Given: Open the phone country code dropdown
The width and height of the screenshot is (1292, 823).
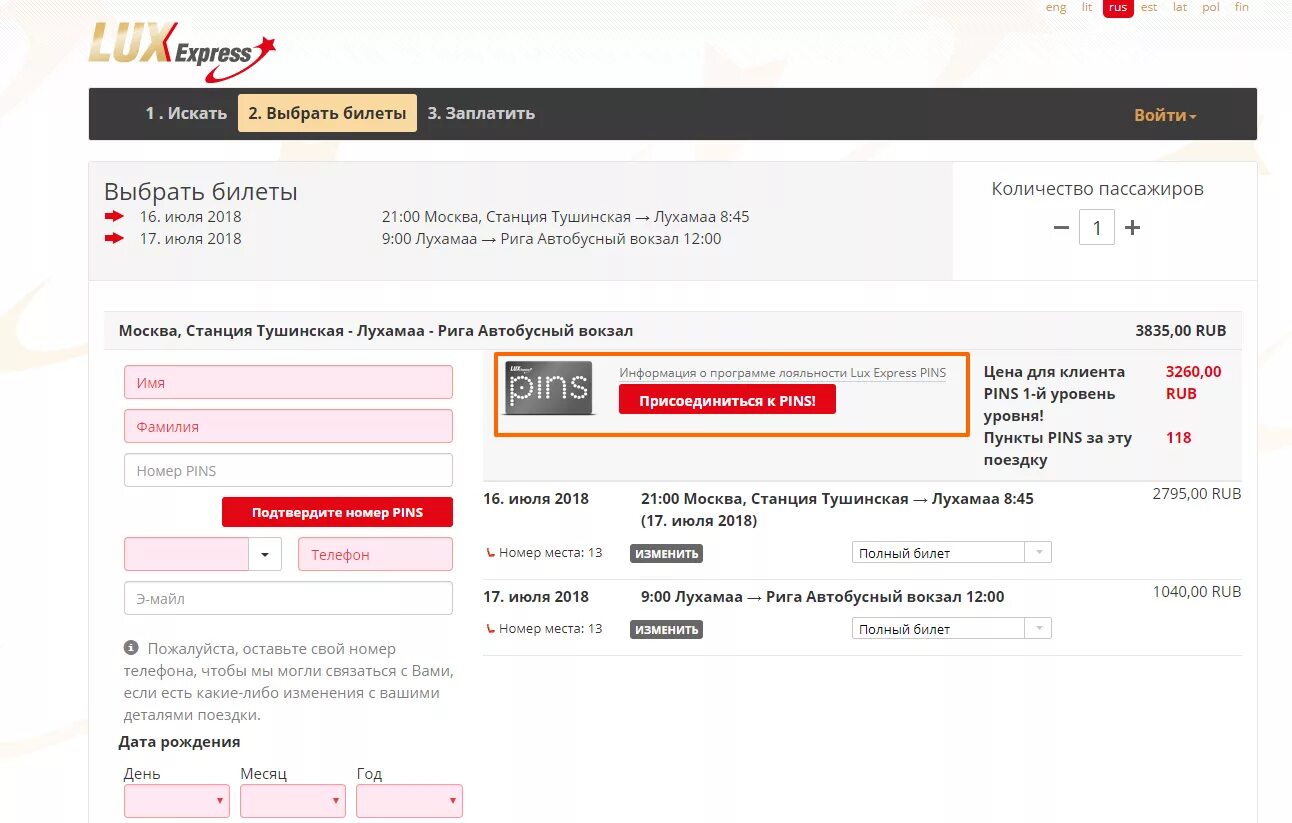Looking at the screenshot, I should click(265, 554).
